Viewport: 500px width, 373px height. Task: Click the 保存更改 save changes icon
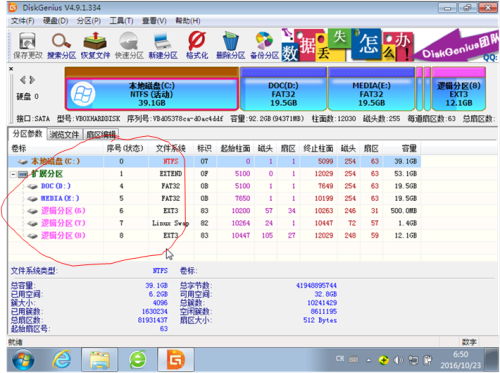click(x=28, y=46)
